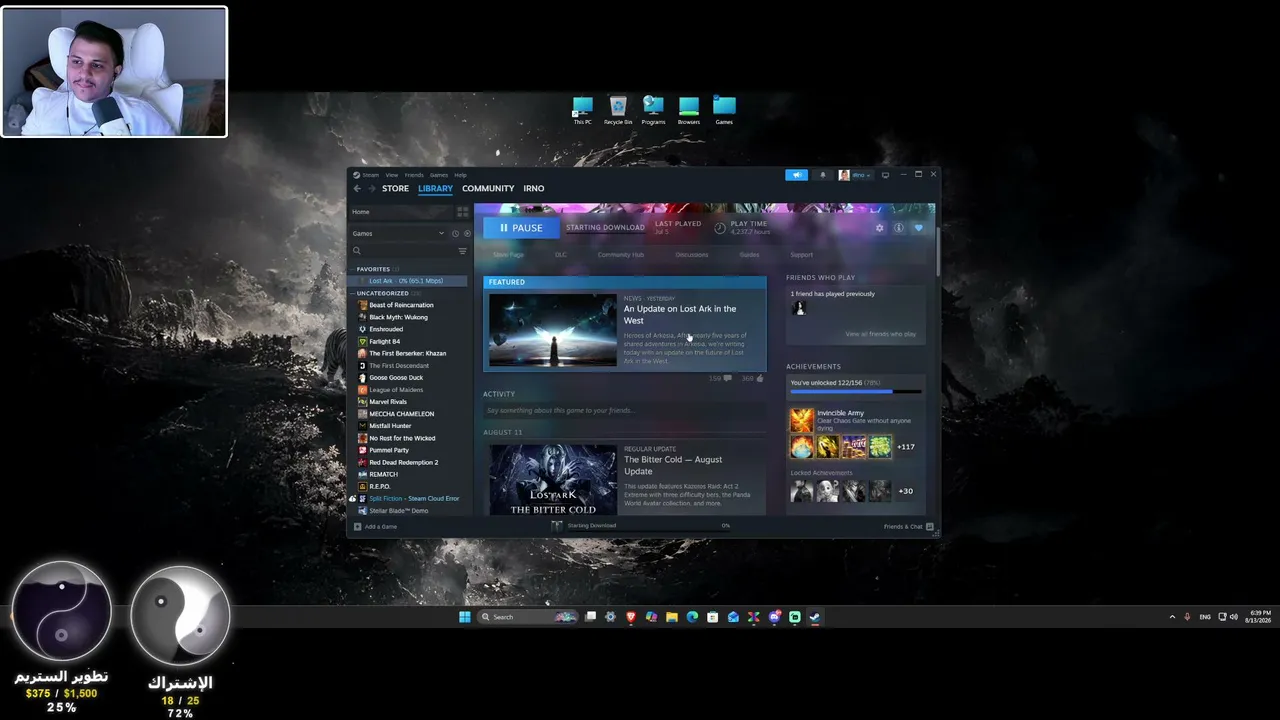Open the library advanced filter icon
The height and width of the screenshot is (720, 1280).
(462, 251)
